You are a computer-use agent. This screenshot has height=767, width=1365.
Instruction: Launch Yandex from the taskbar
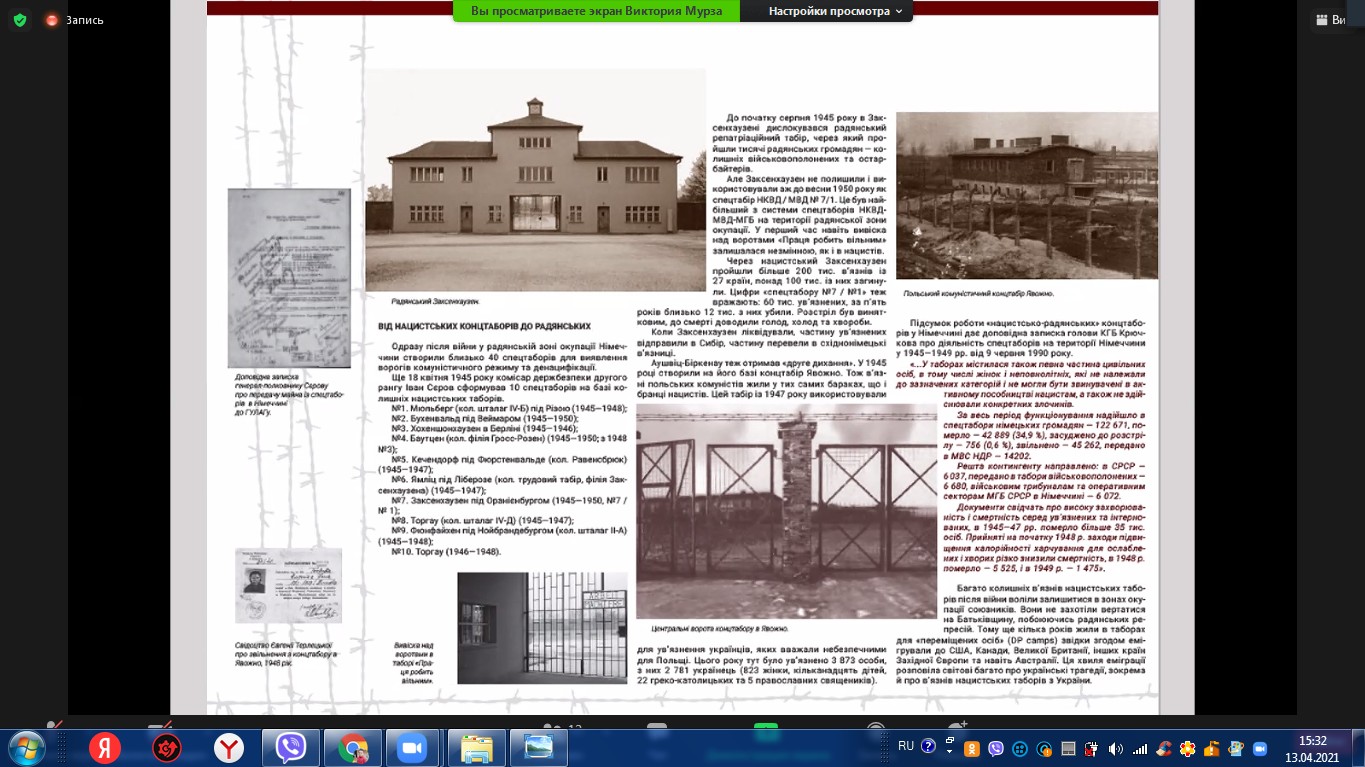click(x=103, y=748)
